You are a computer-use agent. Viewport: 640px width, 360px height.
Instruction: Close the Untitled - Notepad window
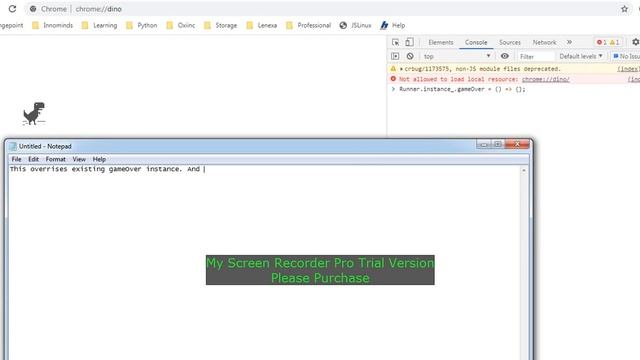[517, 144]
